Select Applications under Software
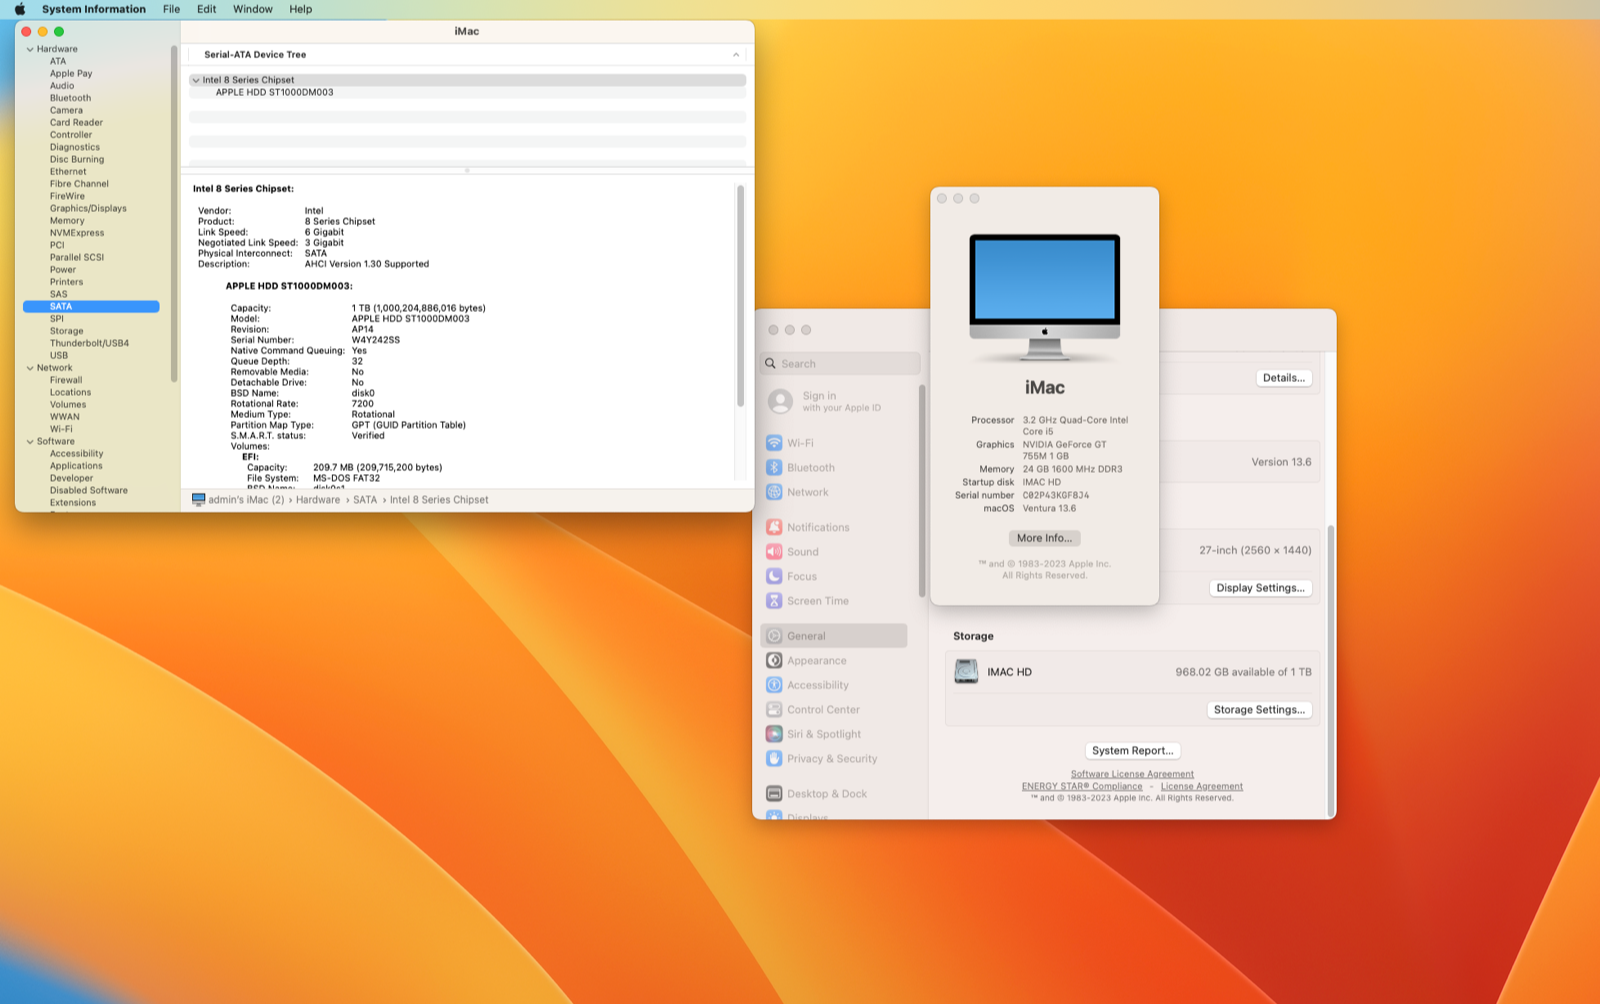 pyautogui.click(x=76, y=466)
